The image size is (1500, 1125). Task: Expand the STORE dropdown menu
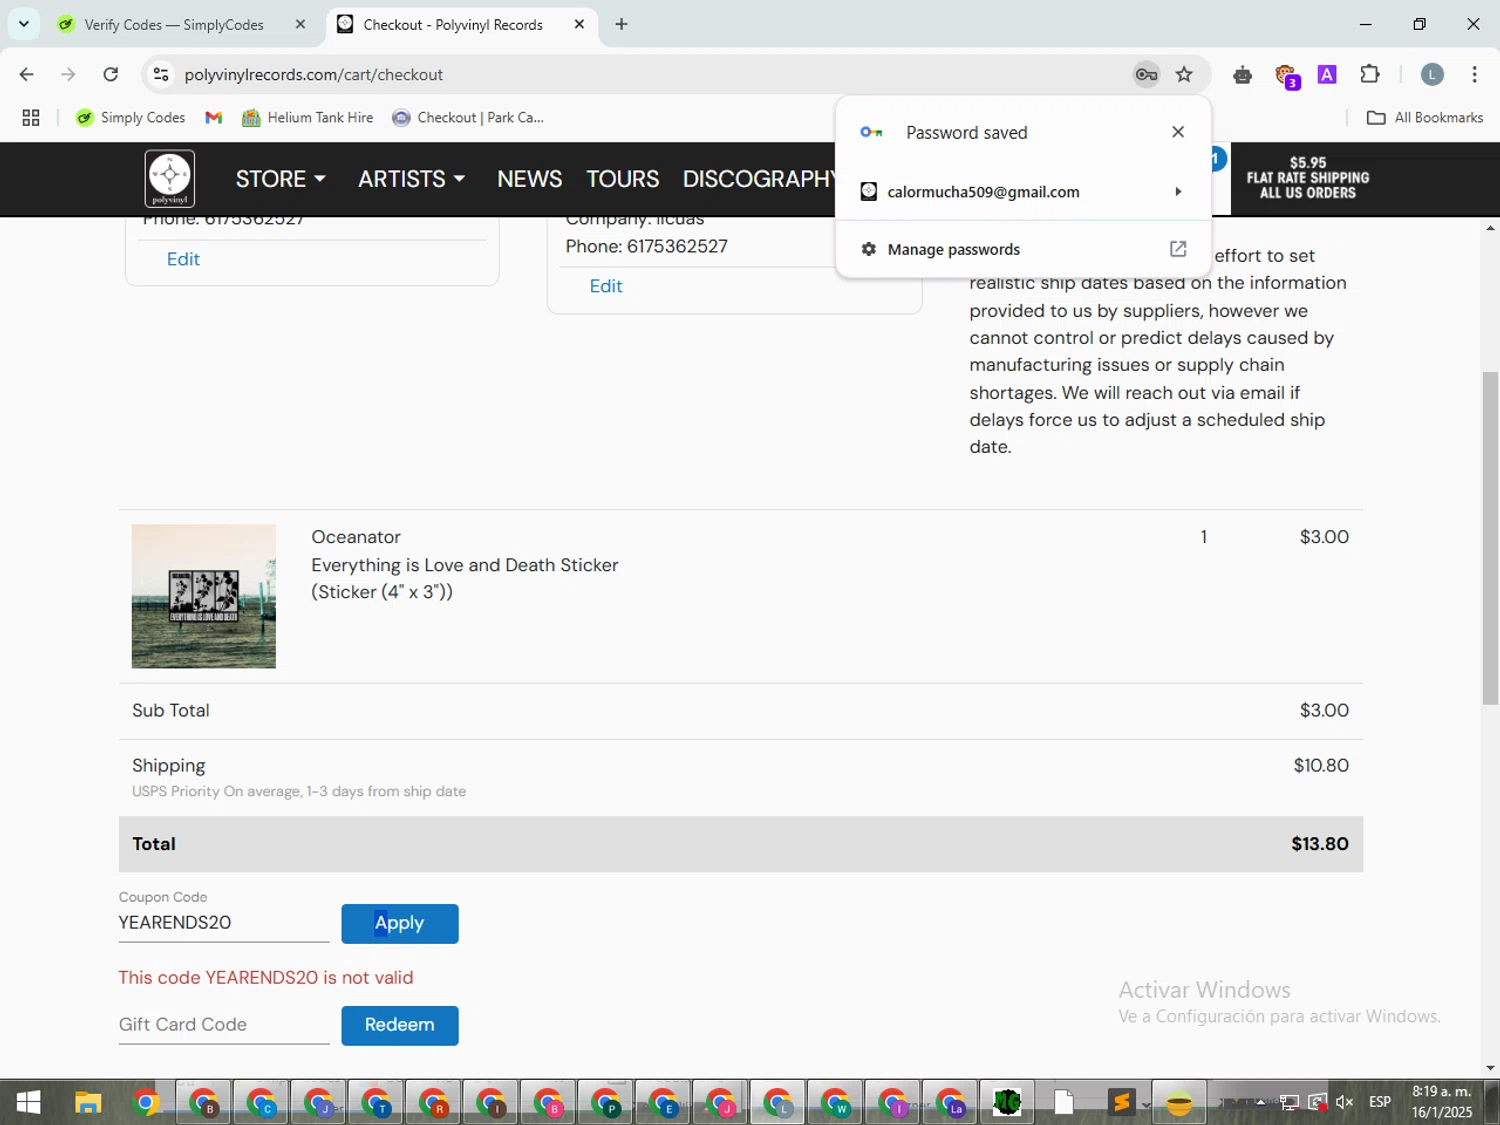coord(281,179)
